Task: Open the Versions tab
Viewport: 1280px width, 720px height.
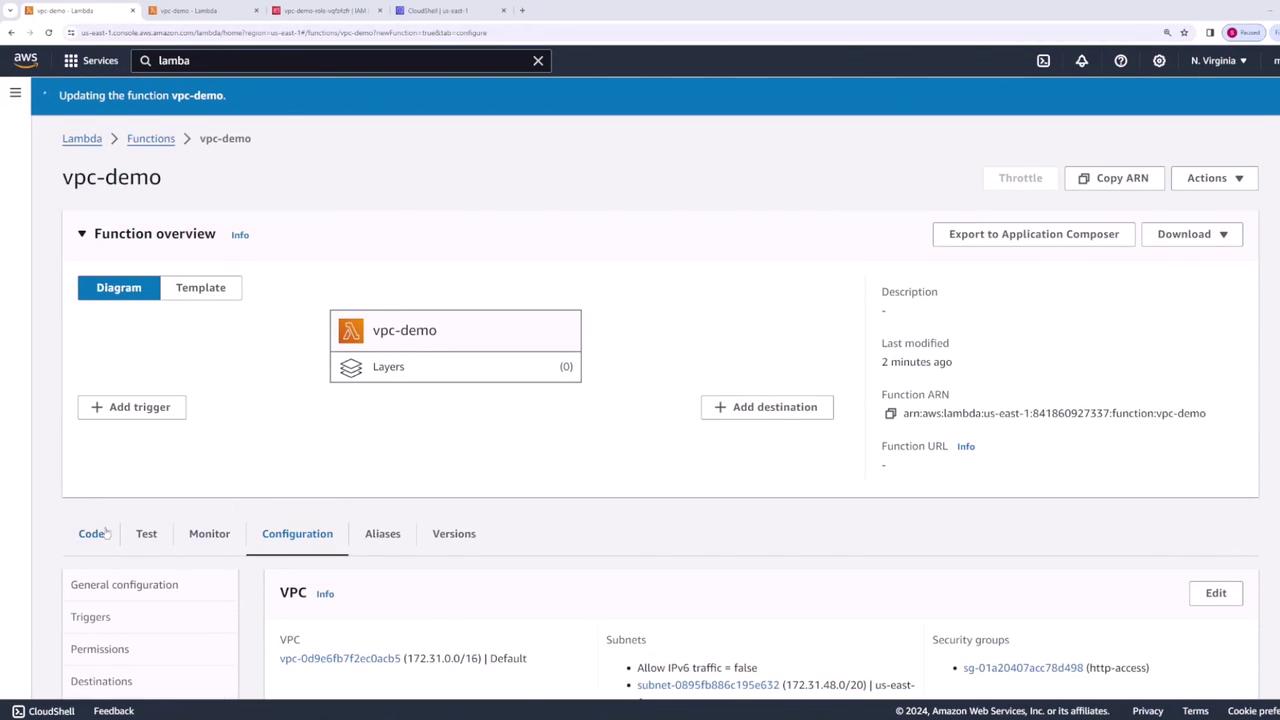Action: tap(454, 534)
